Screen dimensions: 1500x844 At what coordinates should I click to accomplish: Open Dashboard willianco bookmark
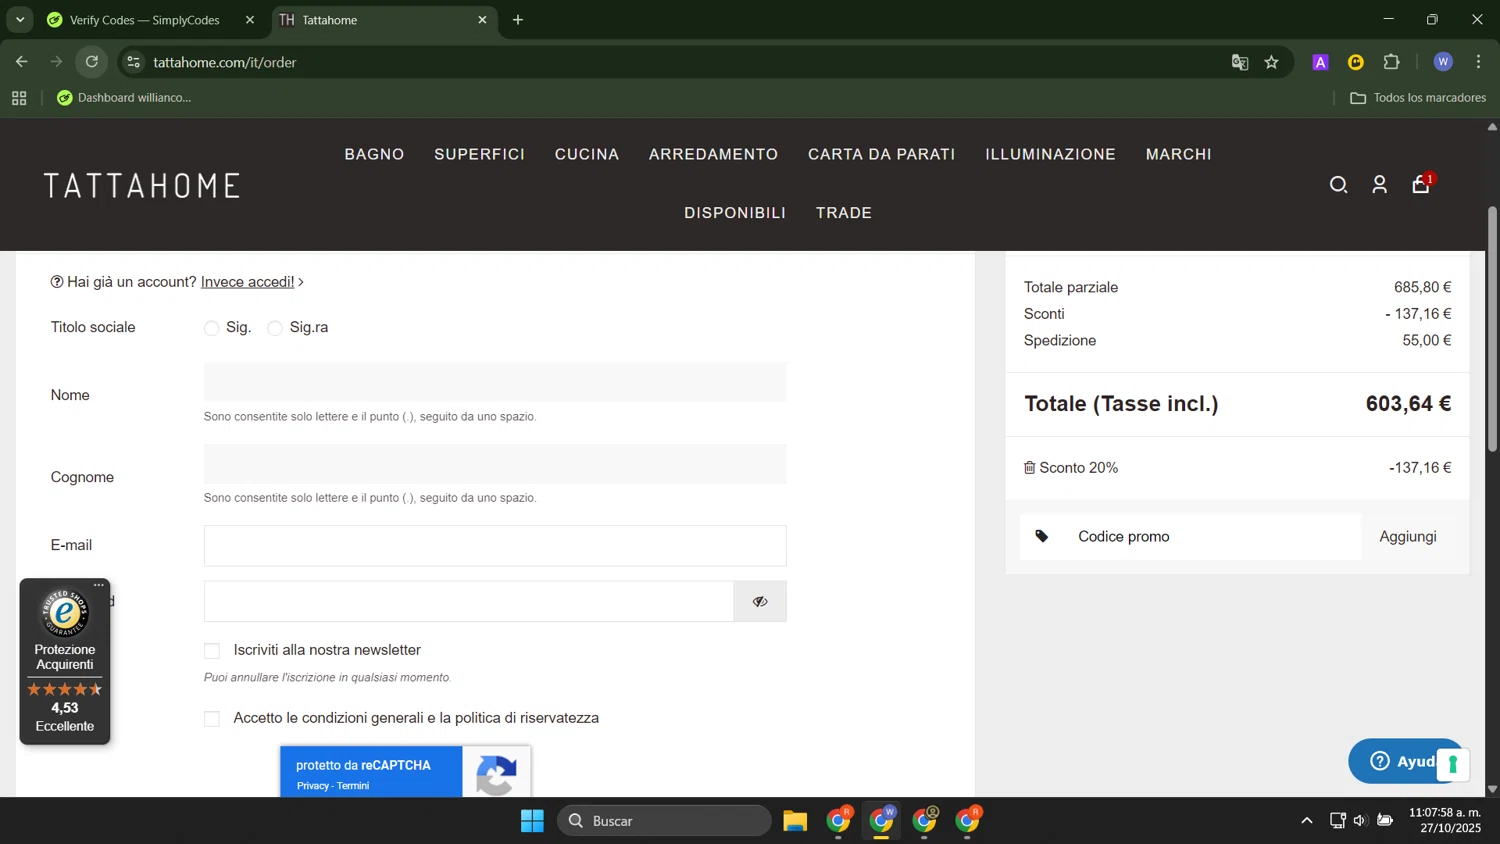coord(124,98)
